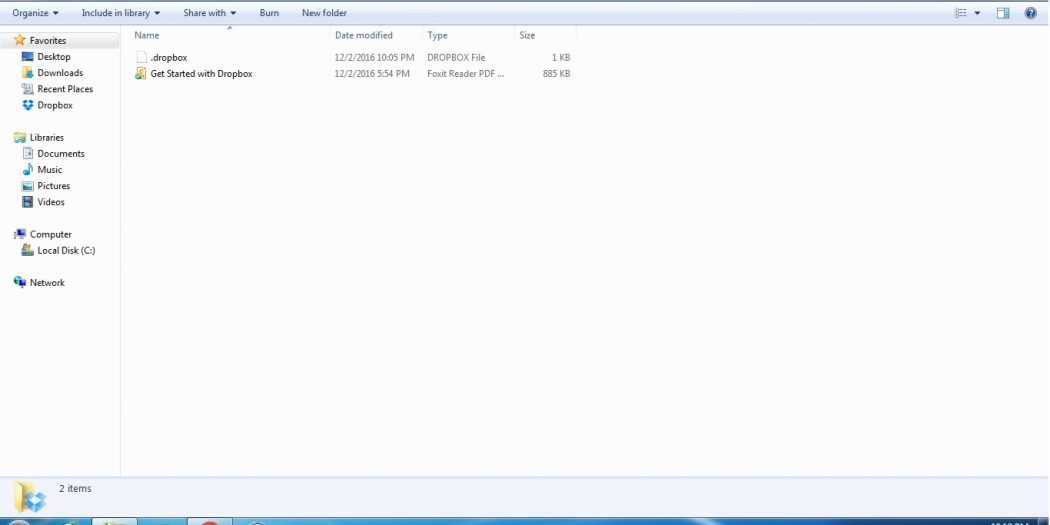The height and width of the screenshot is (525, 1050).
Task: Sort by the Date modified column
Action: point(364,35)
